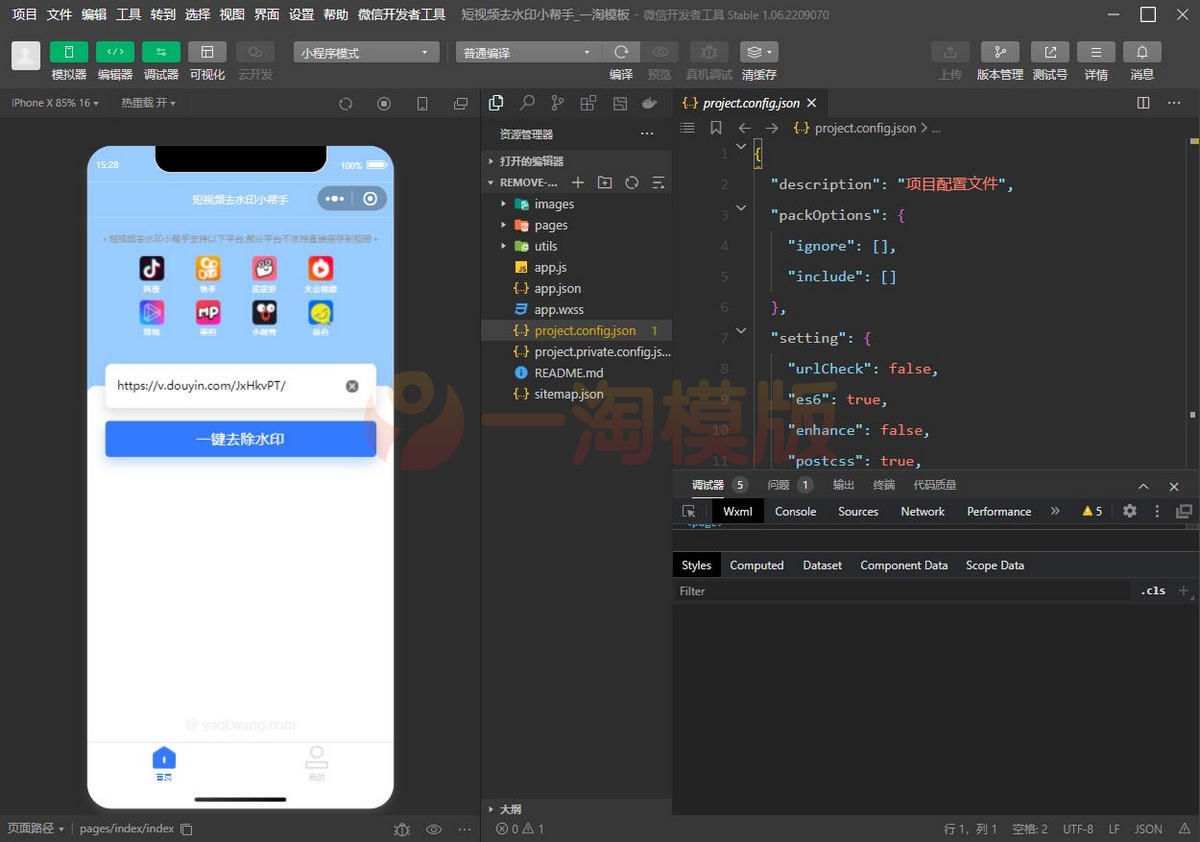Viewport: 1200px width, 842px height.
Task: Expand the images folder
Action: click(x=576, y=204)
